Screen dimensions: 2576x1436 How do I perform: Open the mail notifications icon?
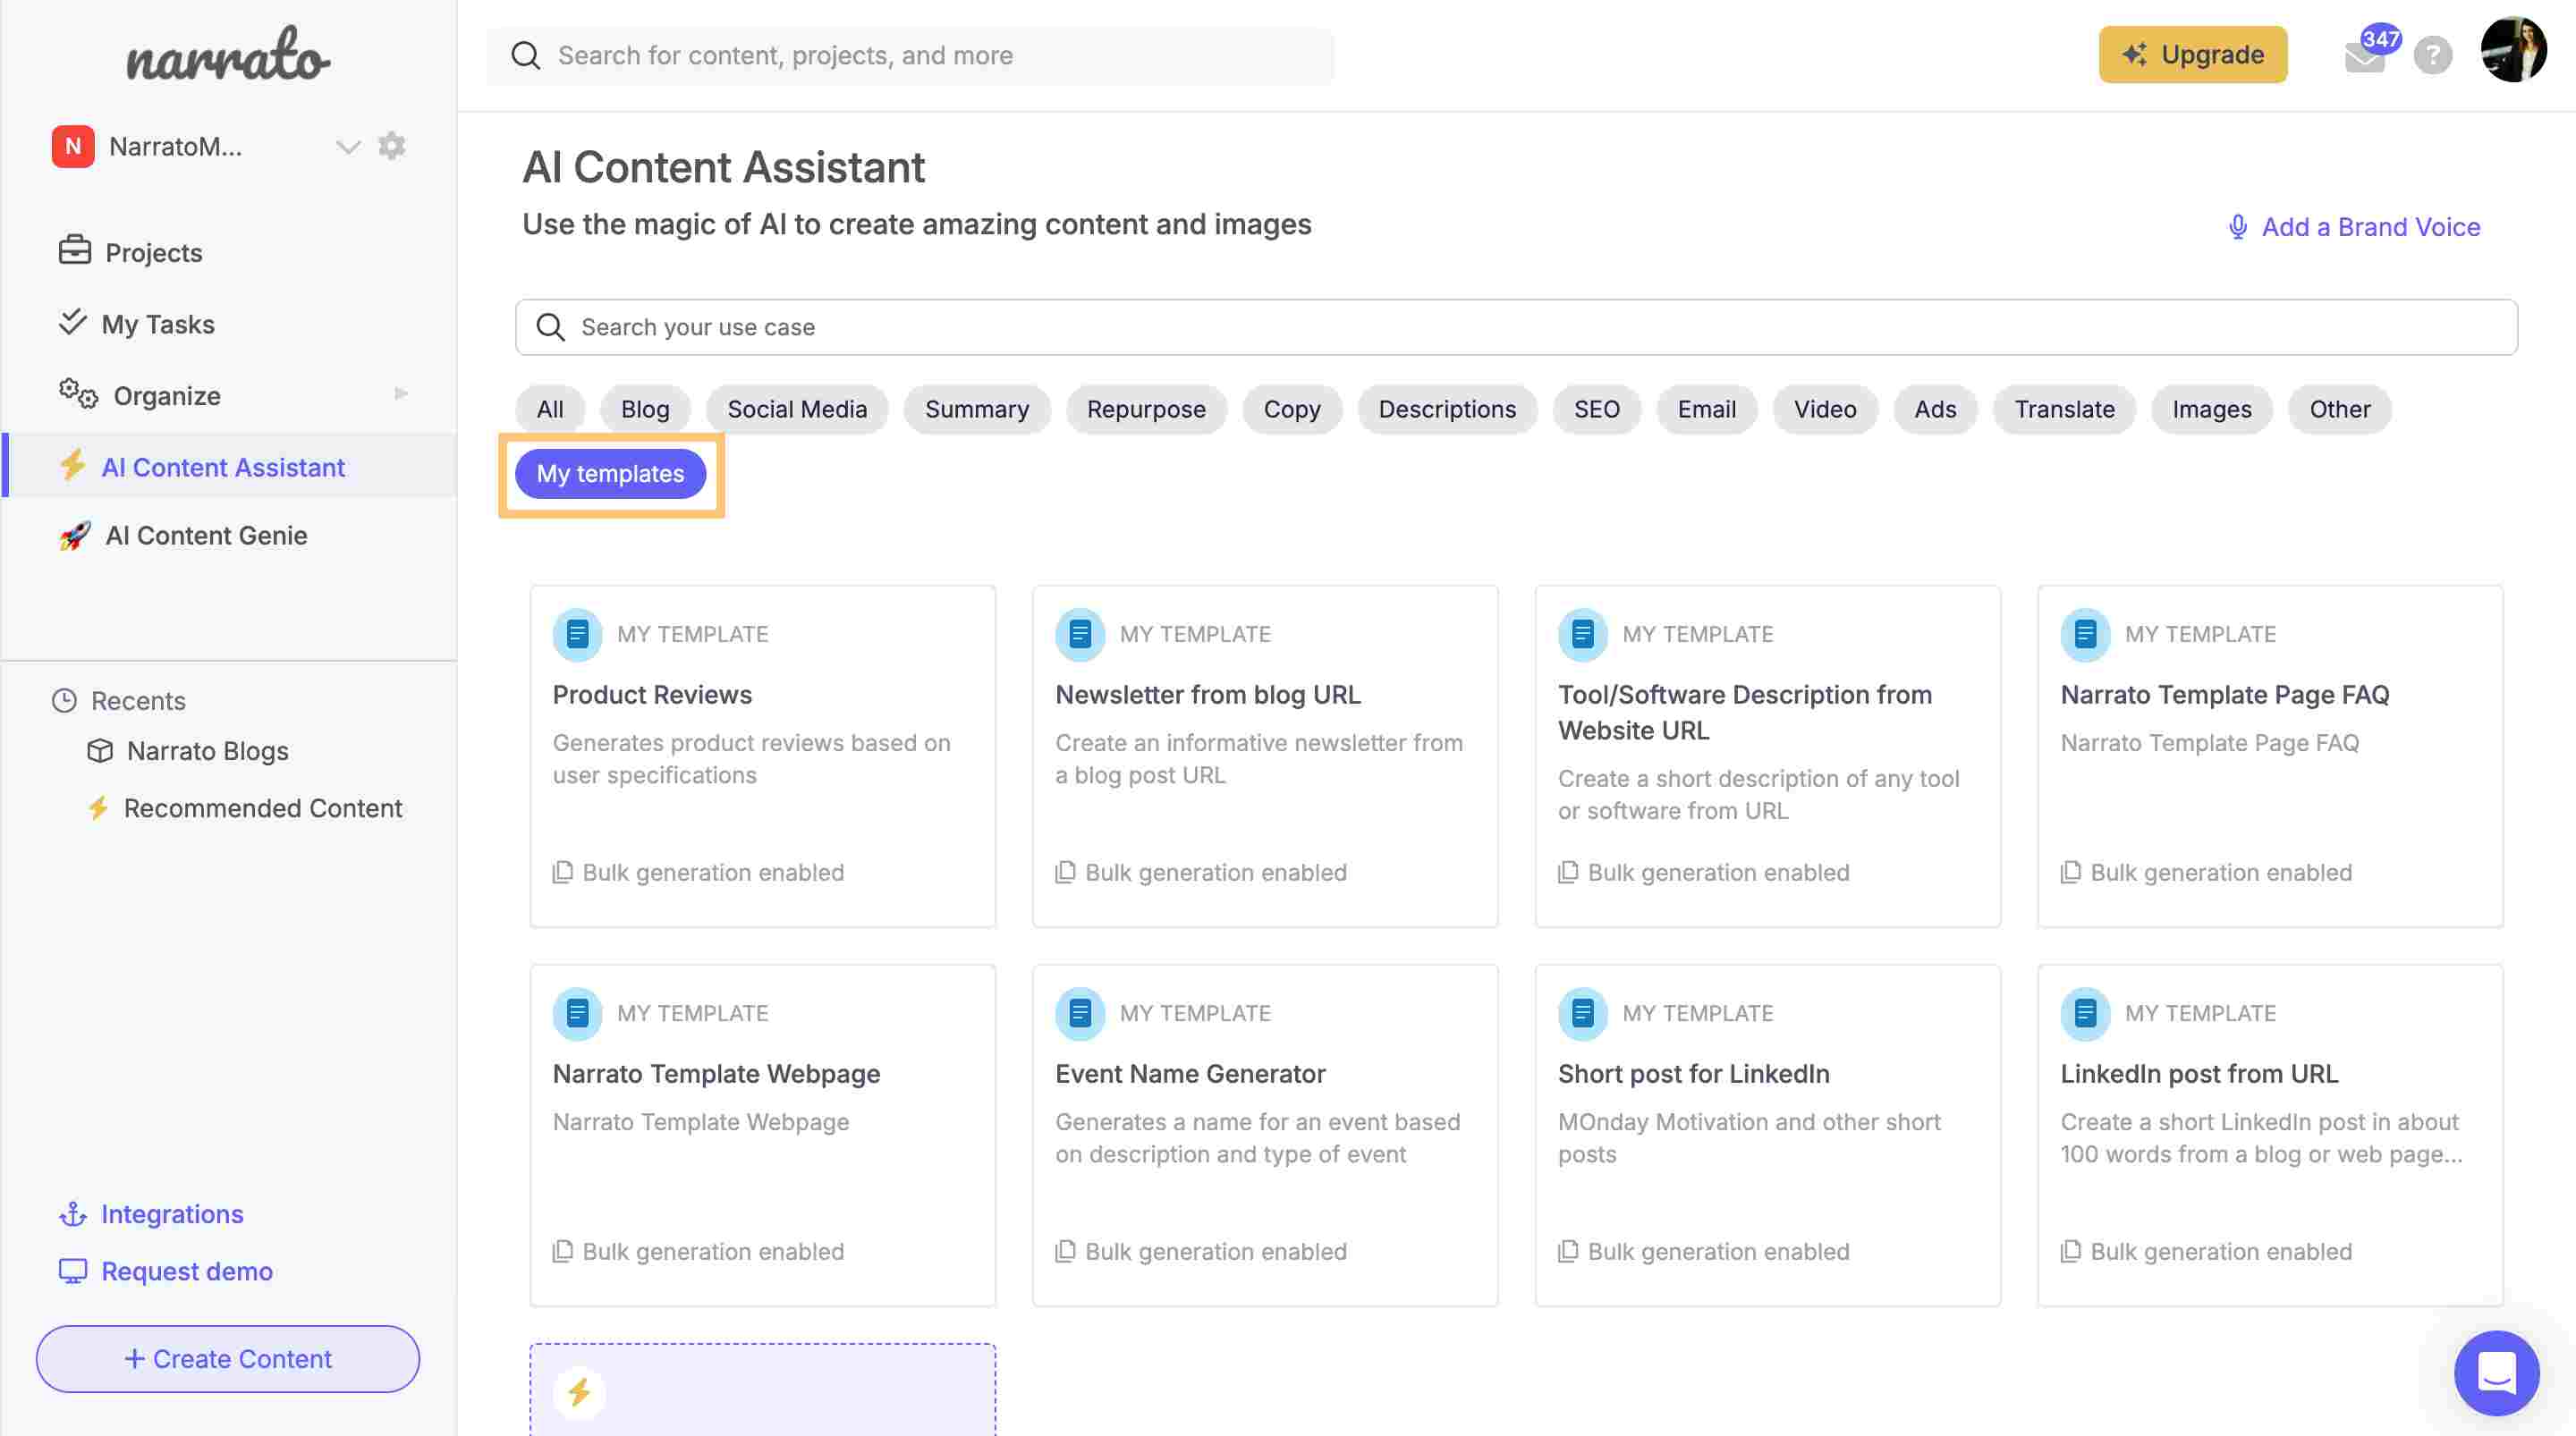point(2365,56)
